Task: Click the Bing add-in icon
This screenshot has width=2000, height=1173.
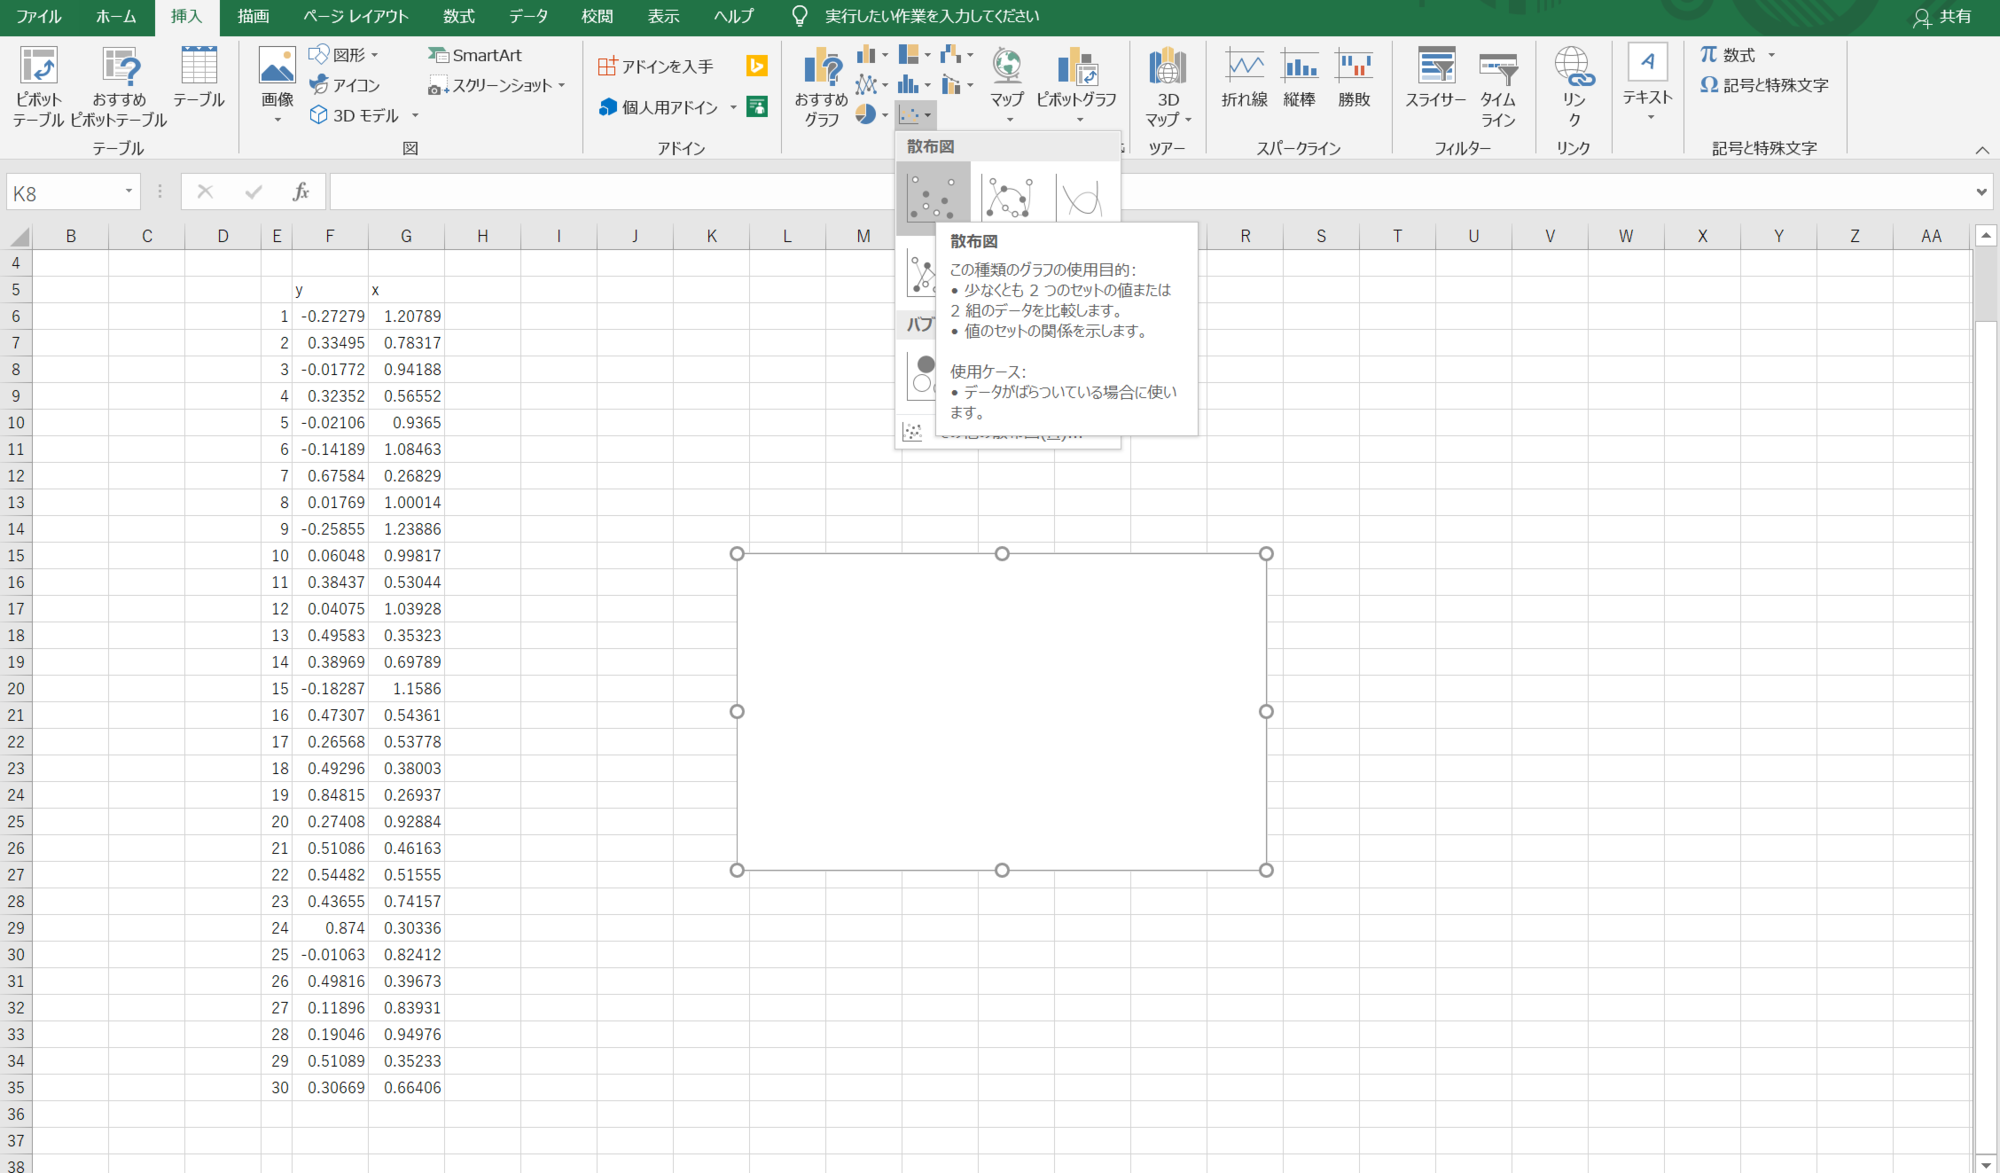Action: point(757,66)
